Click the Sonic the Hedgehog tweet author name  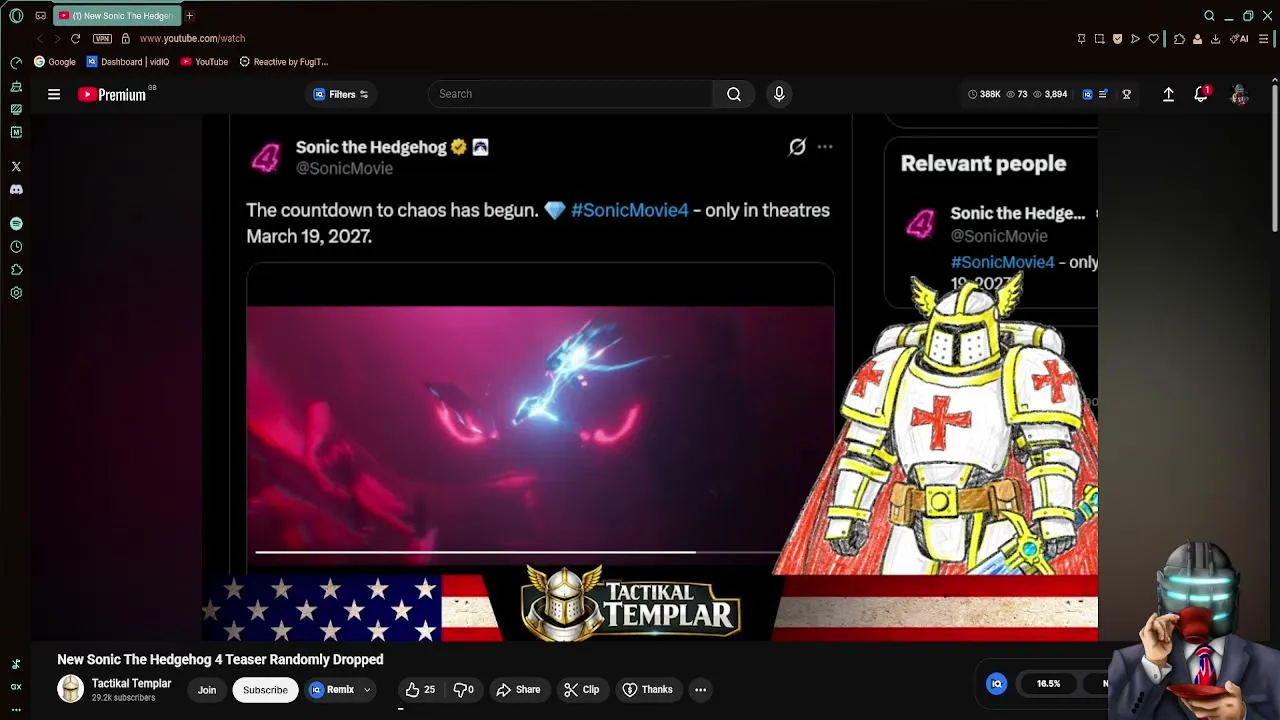(371, 147)
